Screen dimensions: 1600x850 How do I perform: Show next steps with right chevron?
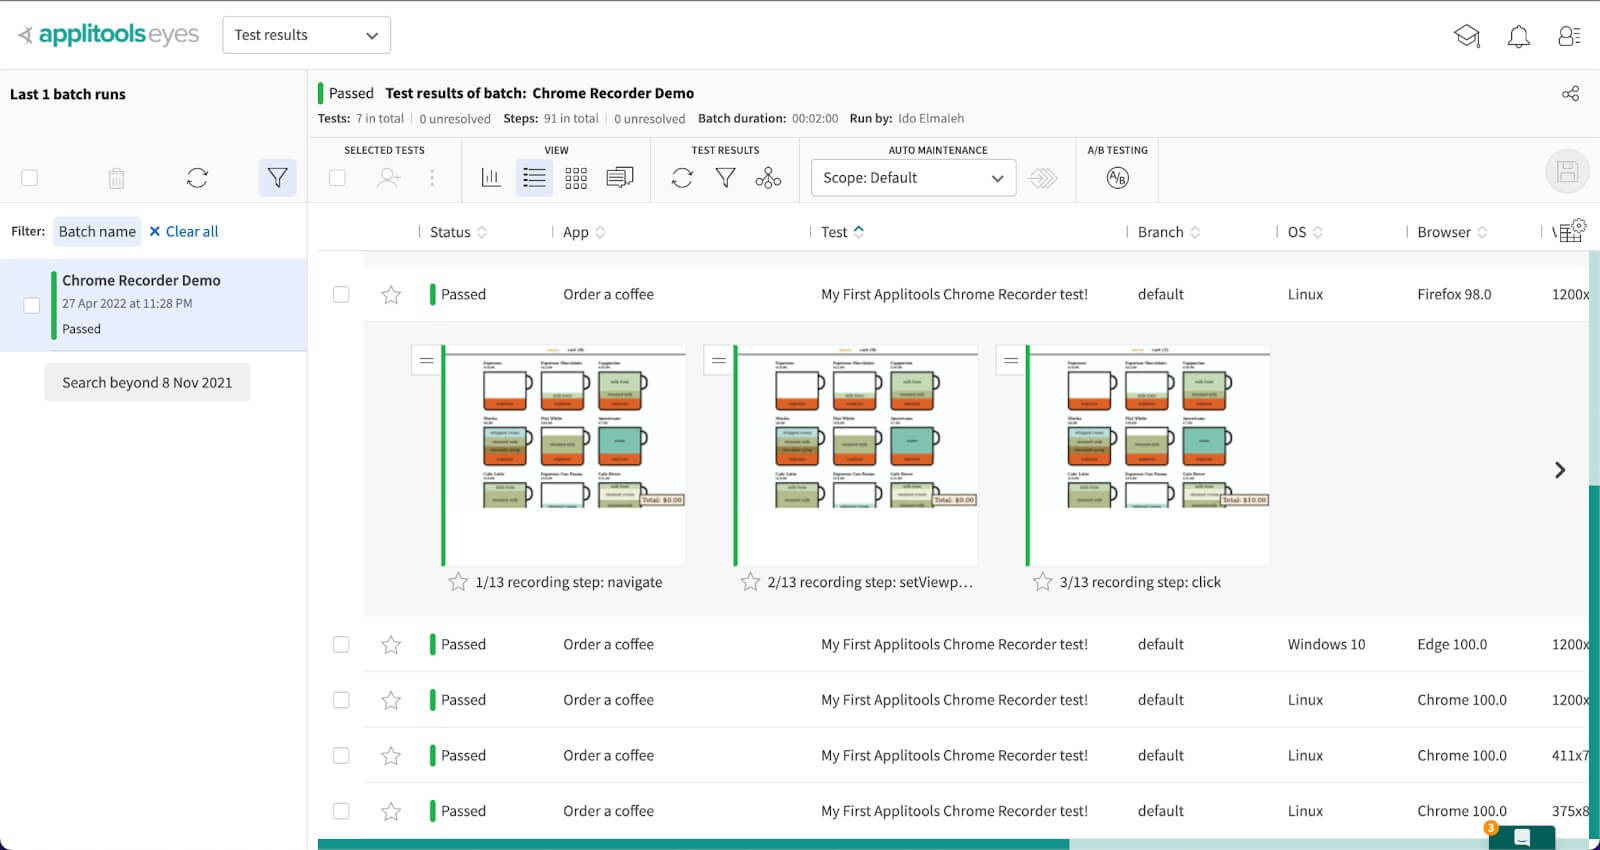coord(1559,470)
